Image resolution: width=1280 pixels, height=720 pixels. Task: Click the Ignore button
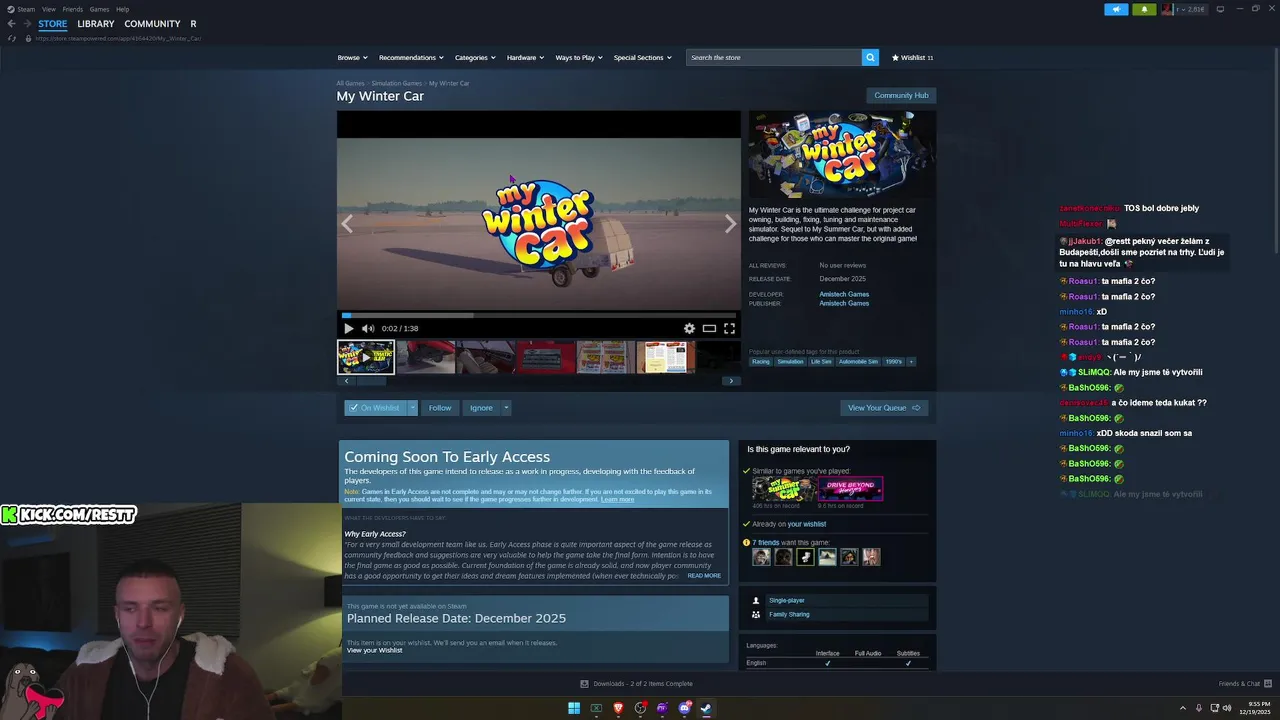click(481, 408)
